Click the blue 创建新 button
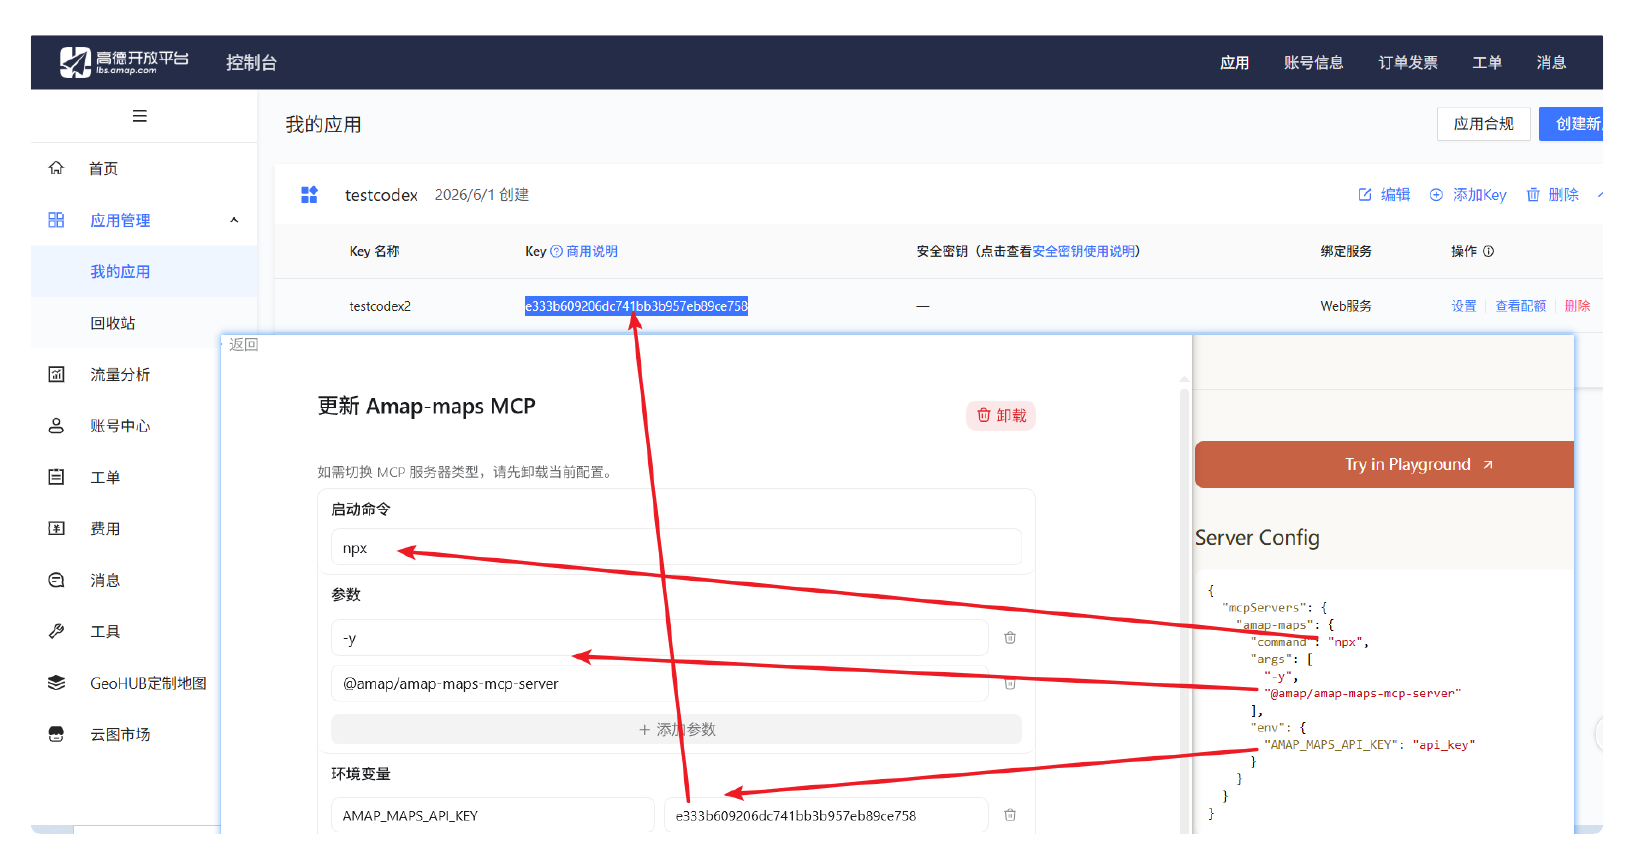The image size is (1634, 856). 1571,124
